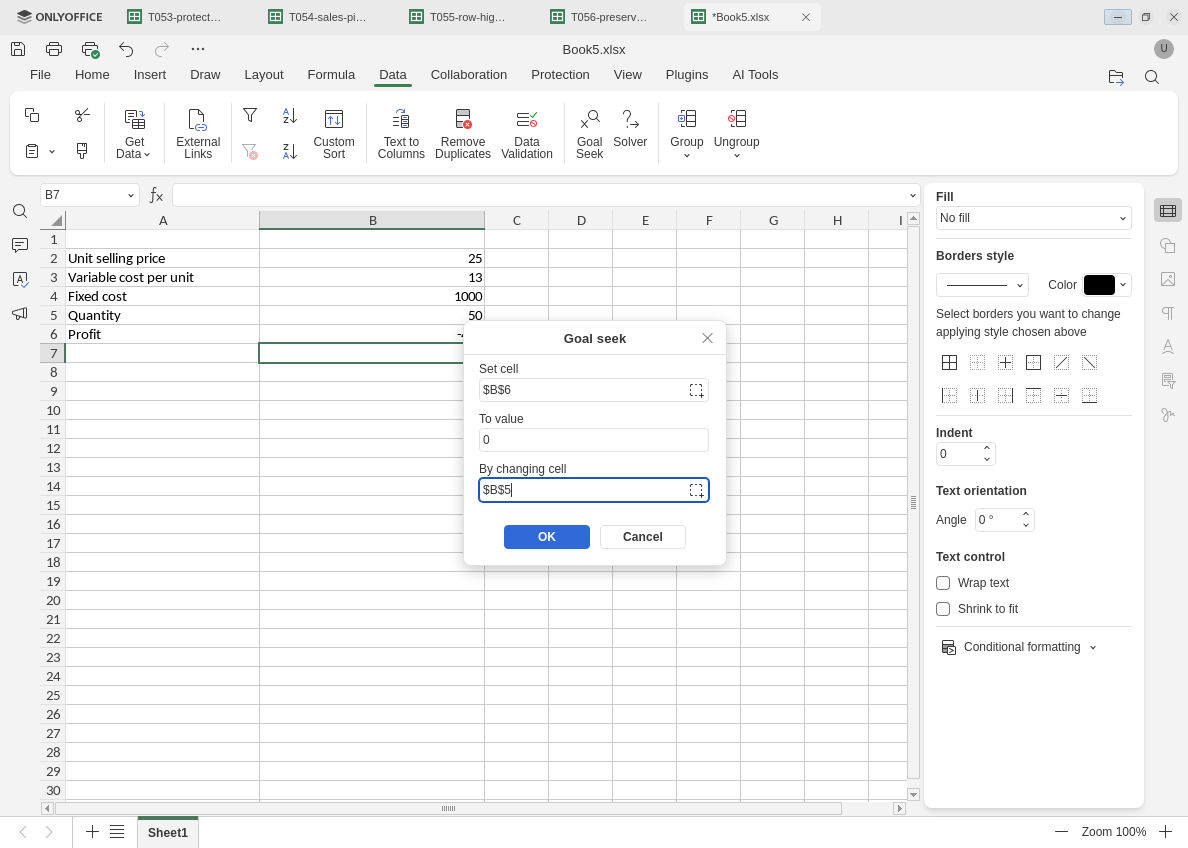Click the Quick print icon

90,49
